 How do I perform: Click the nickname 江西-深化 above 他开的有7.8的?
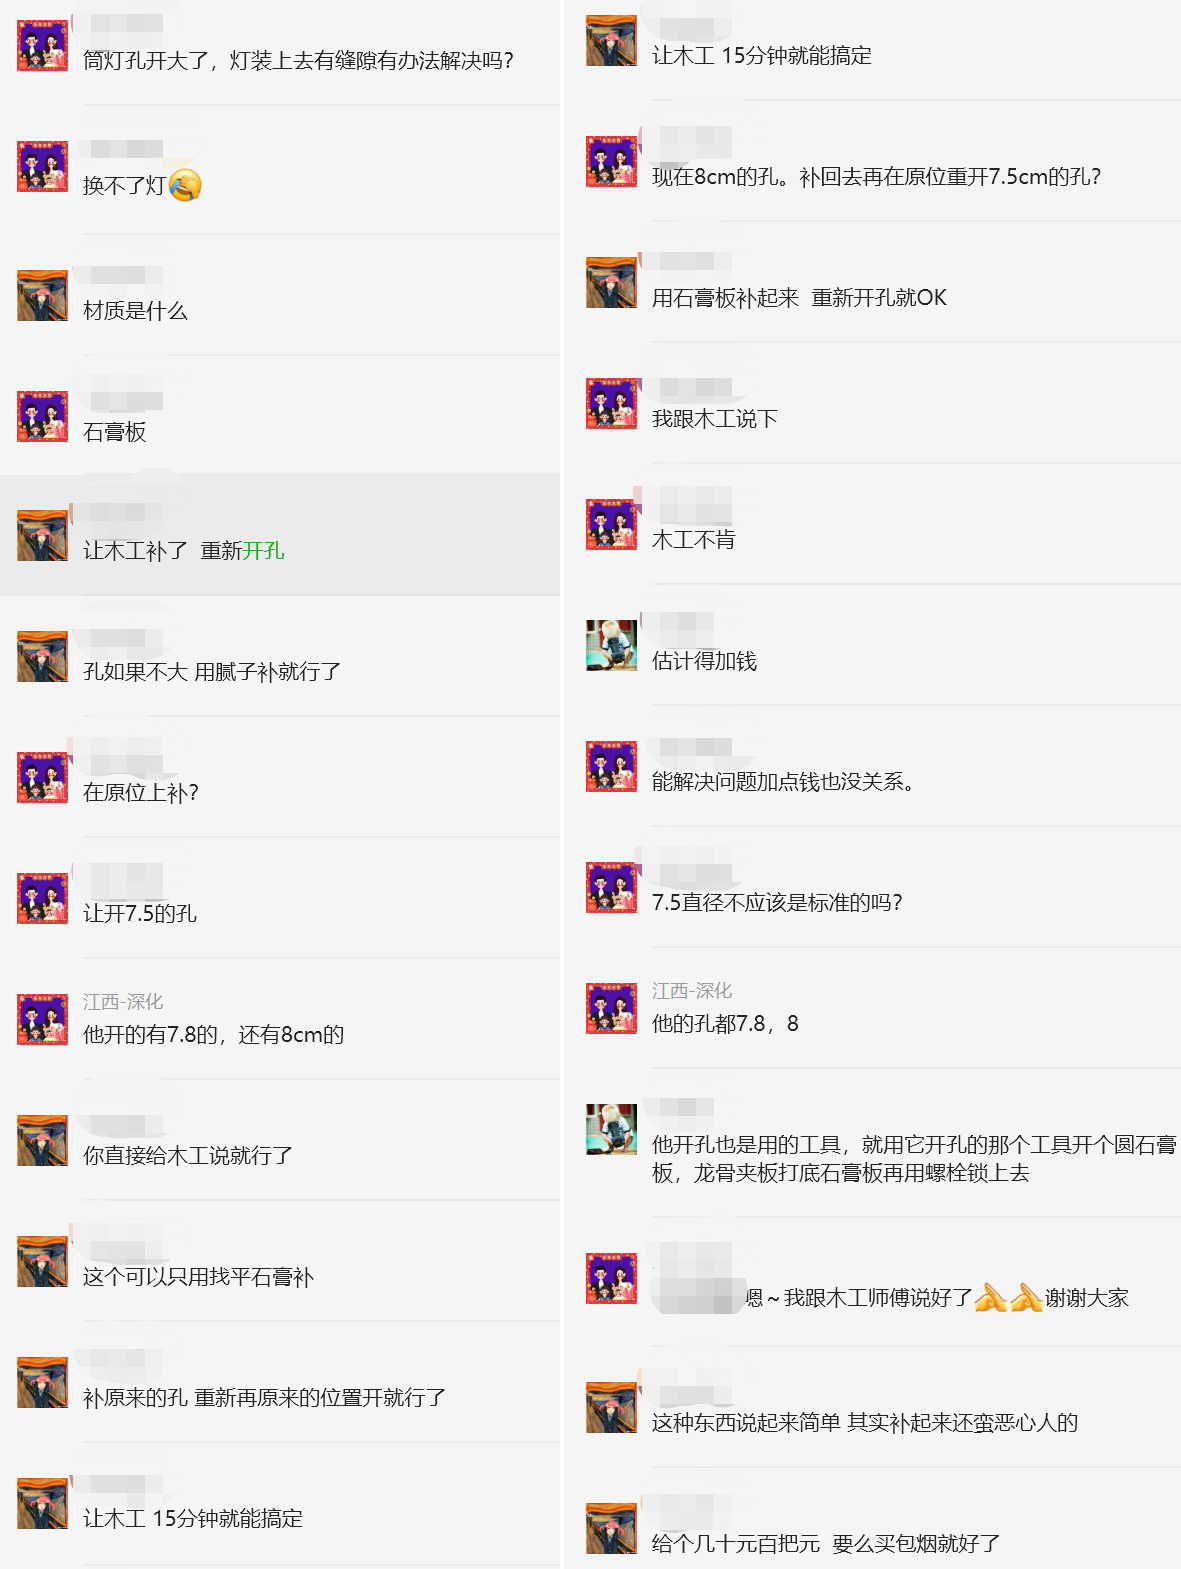(123, 1002)
